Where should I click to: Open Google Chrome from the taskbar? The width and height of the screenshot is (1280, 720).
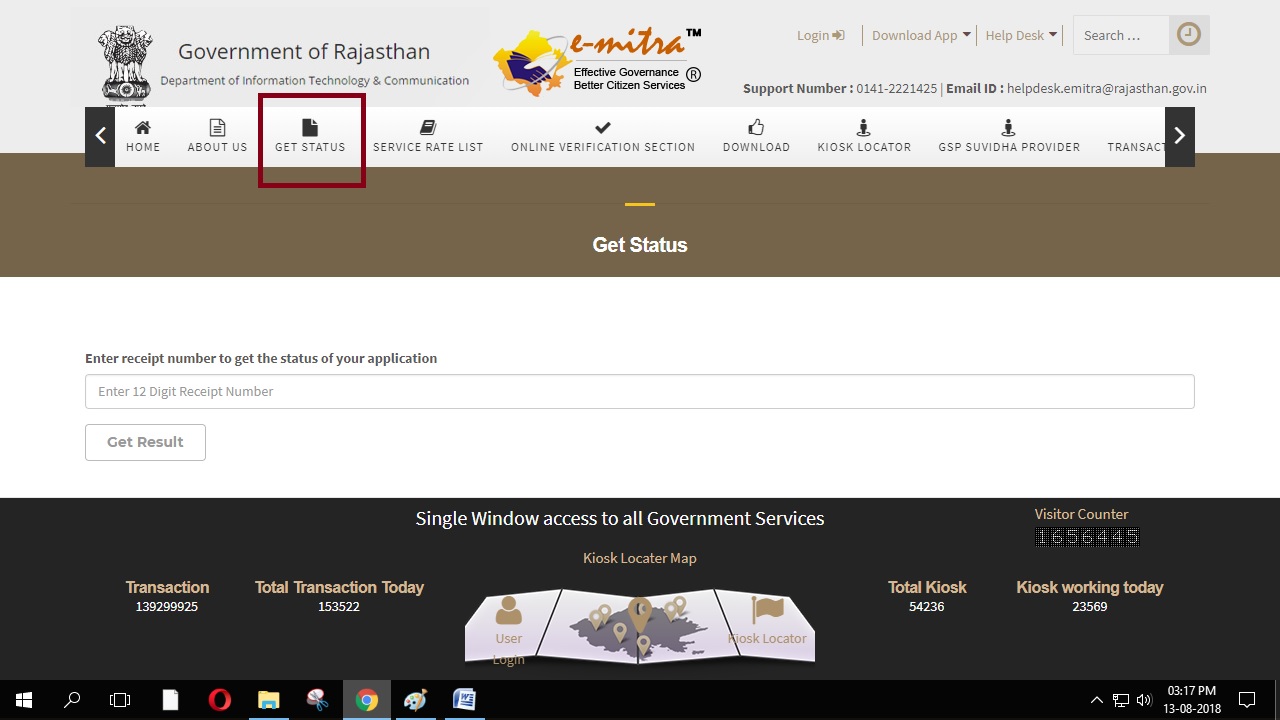pyautogui.click(x=366, y=699)
